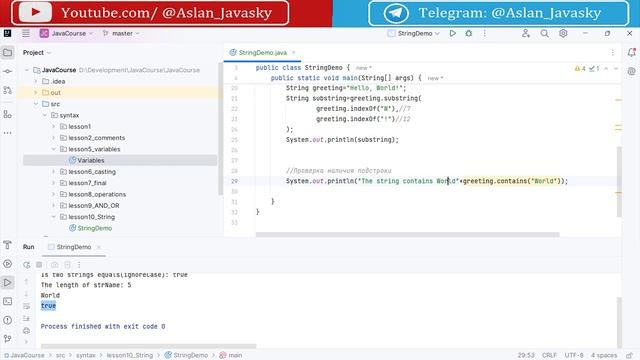
Task: Open the Project tool window icon
Action: pyautogui.click(x=7, y=53)
